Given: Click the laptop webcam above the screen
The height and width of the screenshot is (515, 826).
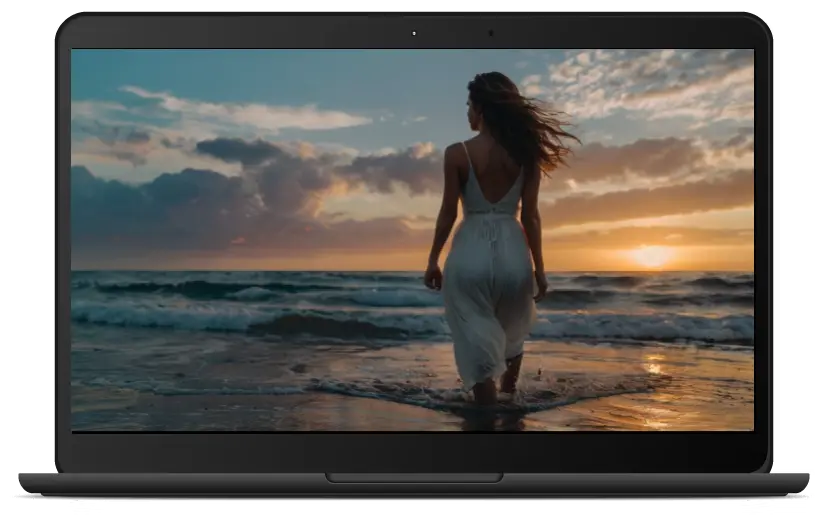Looking at the screenshot, I should 413,33.
